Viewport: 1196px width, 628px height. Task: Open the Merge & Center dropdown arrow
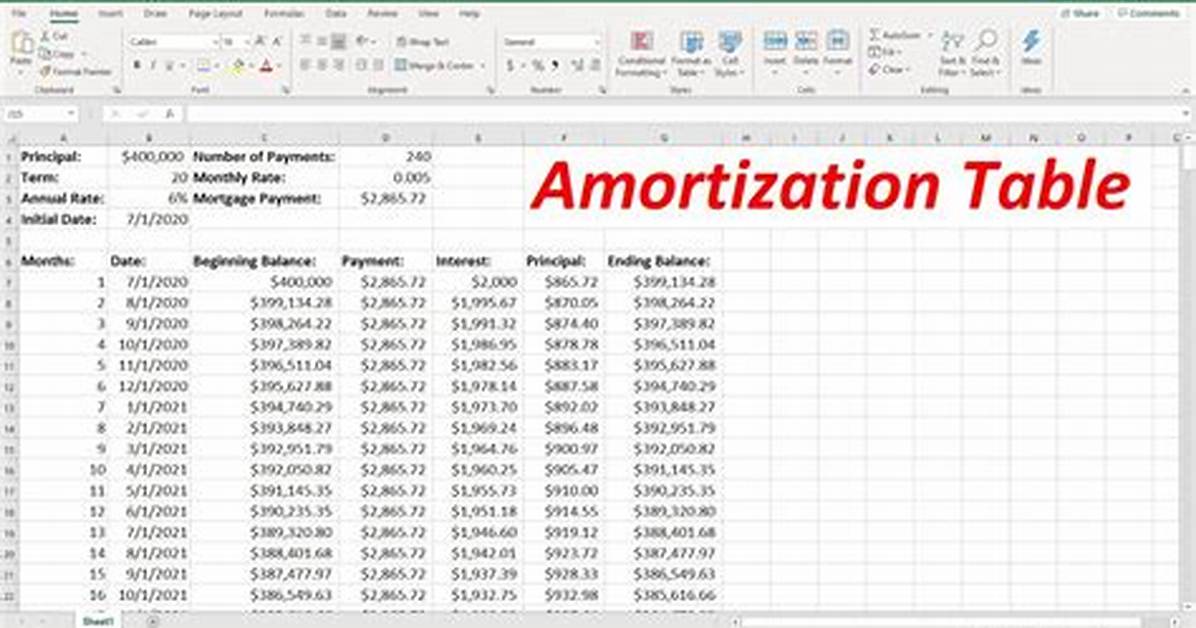(x=483, y=66)
